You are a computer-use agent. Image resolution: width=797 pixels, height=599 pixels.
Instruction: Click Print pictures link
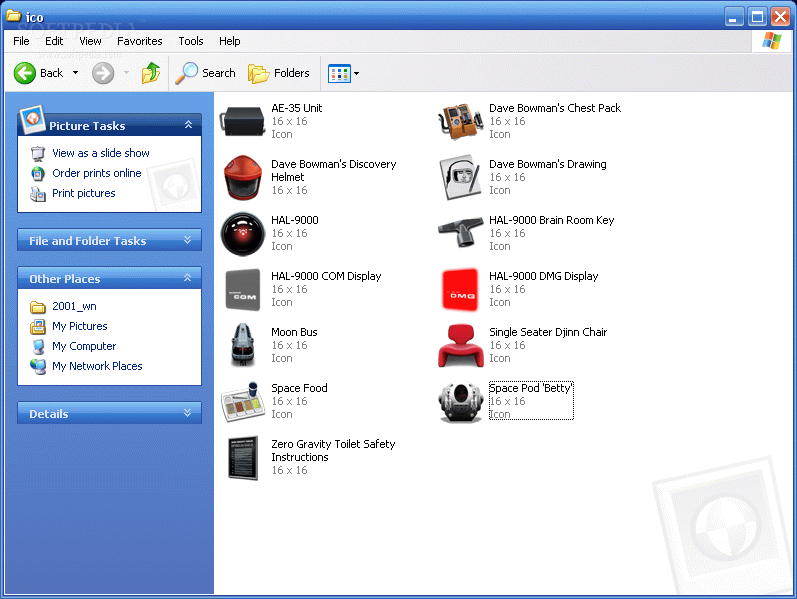(84, 193)
